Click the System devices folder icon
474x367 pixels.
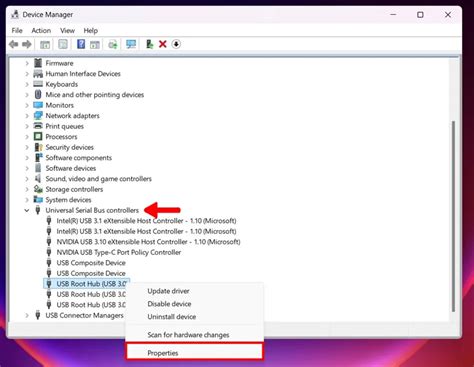[x=38, y=200]
